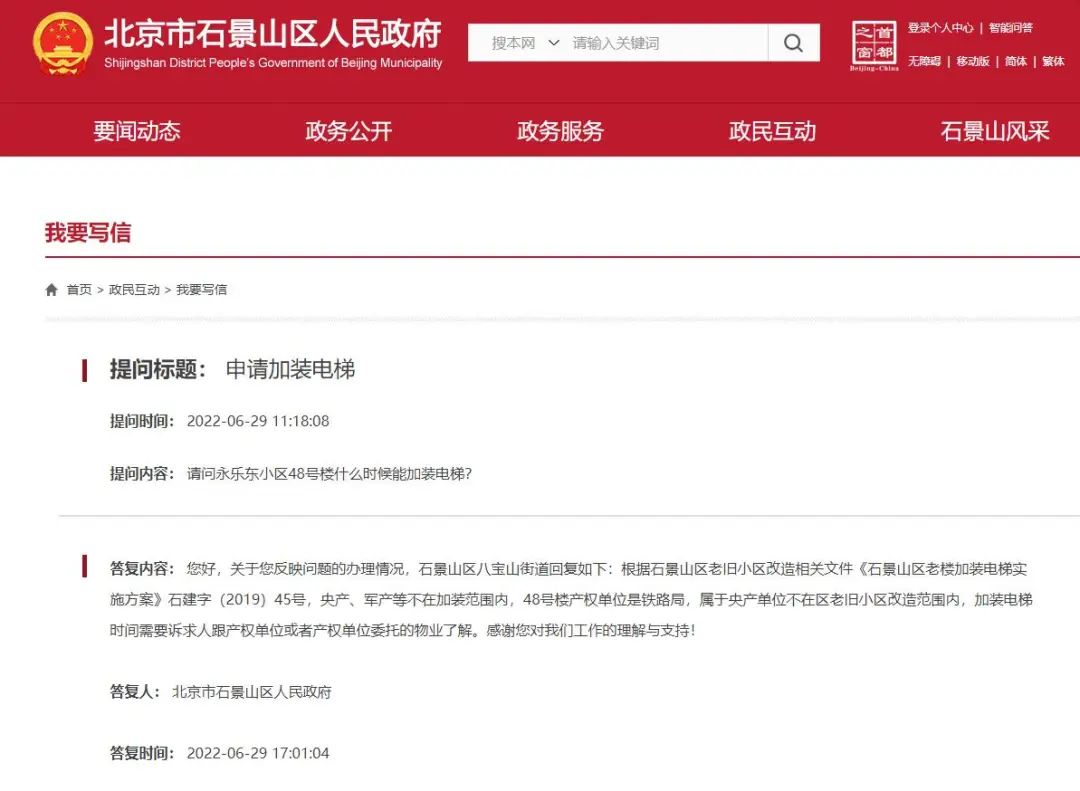The height and width of the screenshot is (791, 1080).
Task: Click the magnifier search icon
Action: coord(793,43)
